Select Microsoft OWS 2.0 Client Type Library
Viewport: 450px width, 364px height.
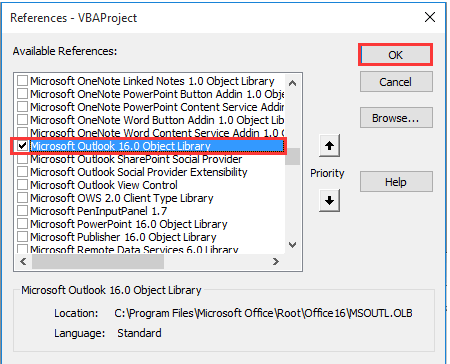(122, 198)
